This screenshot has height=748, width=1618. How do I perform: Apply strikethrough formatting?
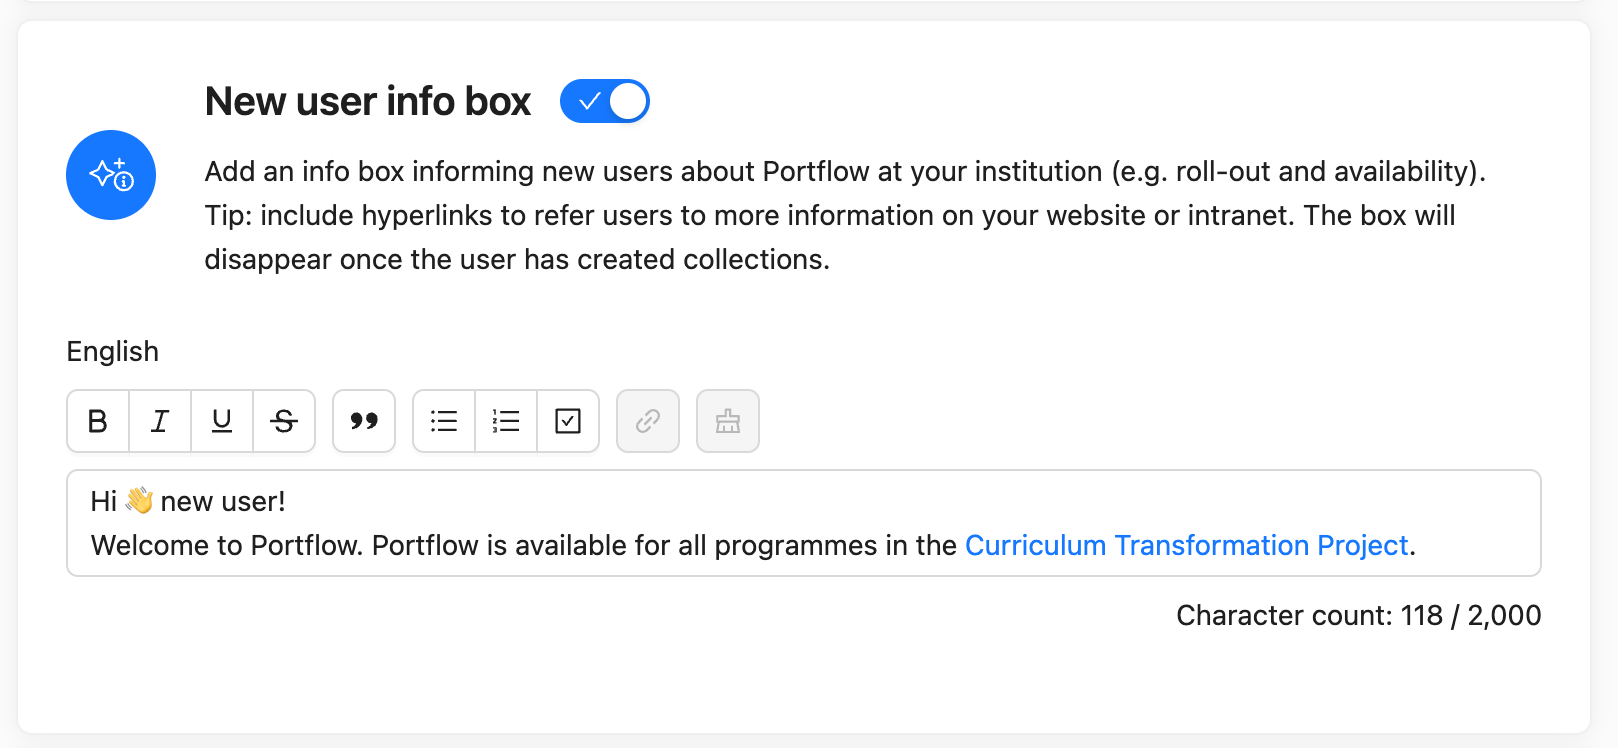284,421
